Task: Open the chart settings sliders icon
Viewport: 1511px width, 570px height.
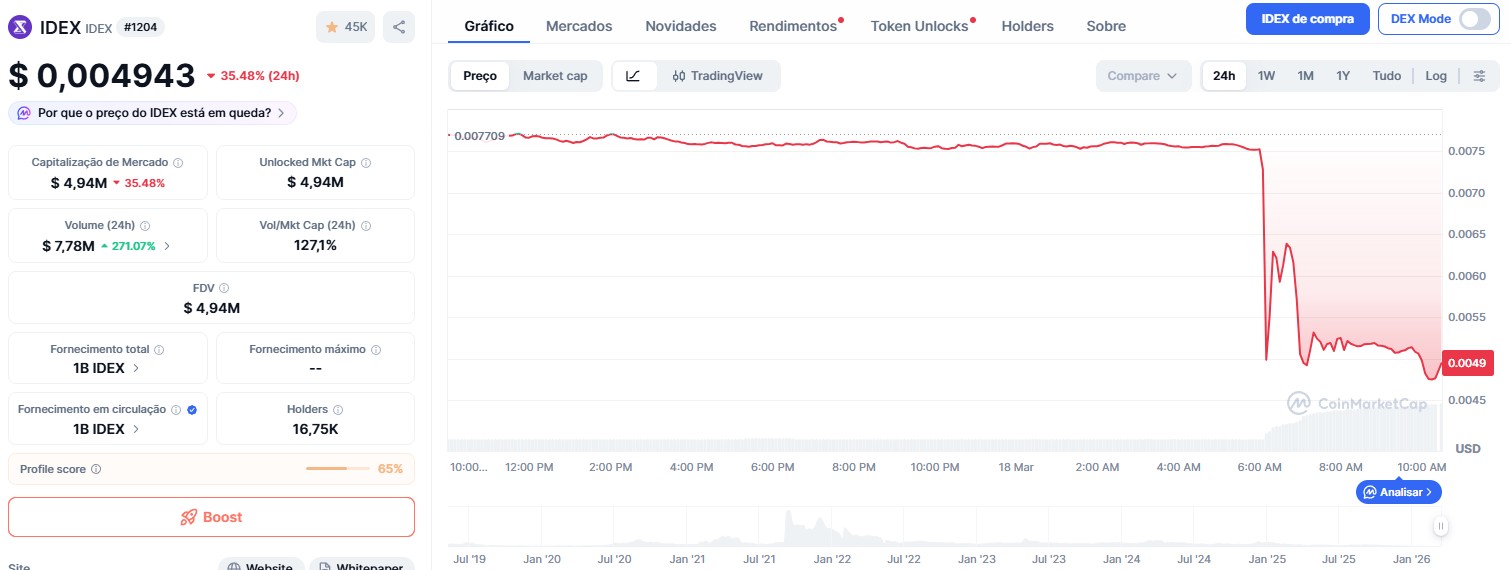Action: click(1479, 76)
